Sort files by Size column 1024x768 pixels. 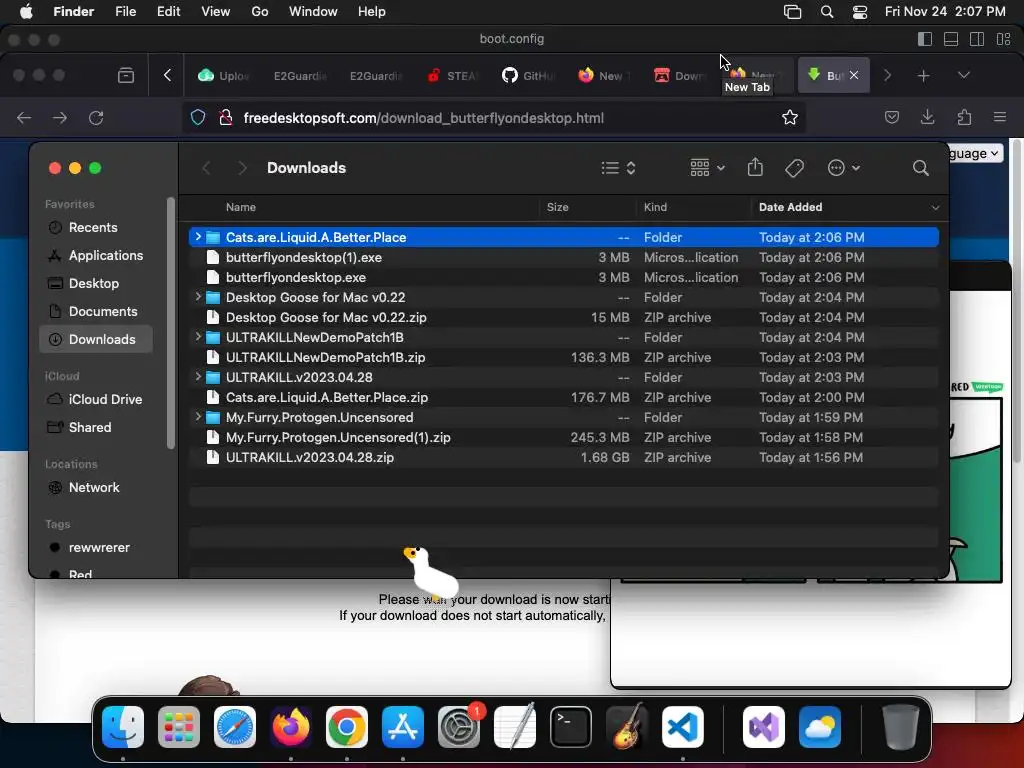click(x=557, y=207)
